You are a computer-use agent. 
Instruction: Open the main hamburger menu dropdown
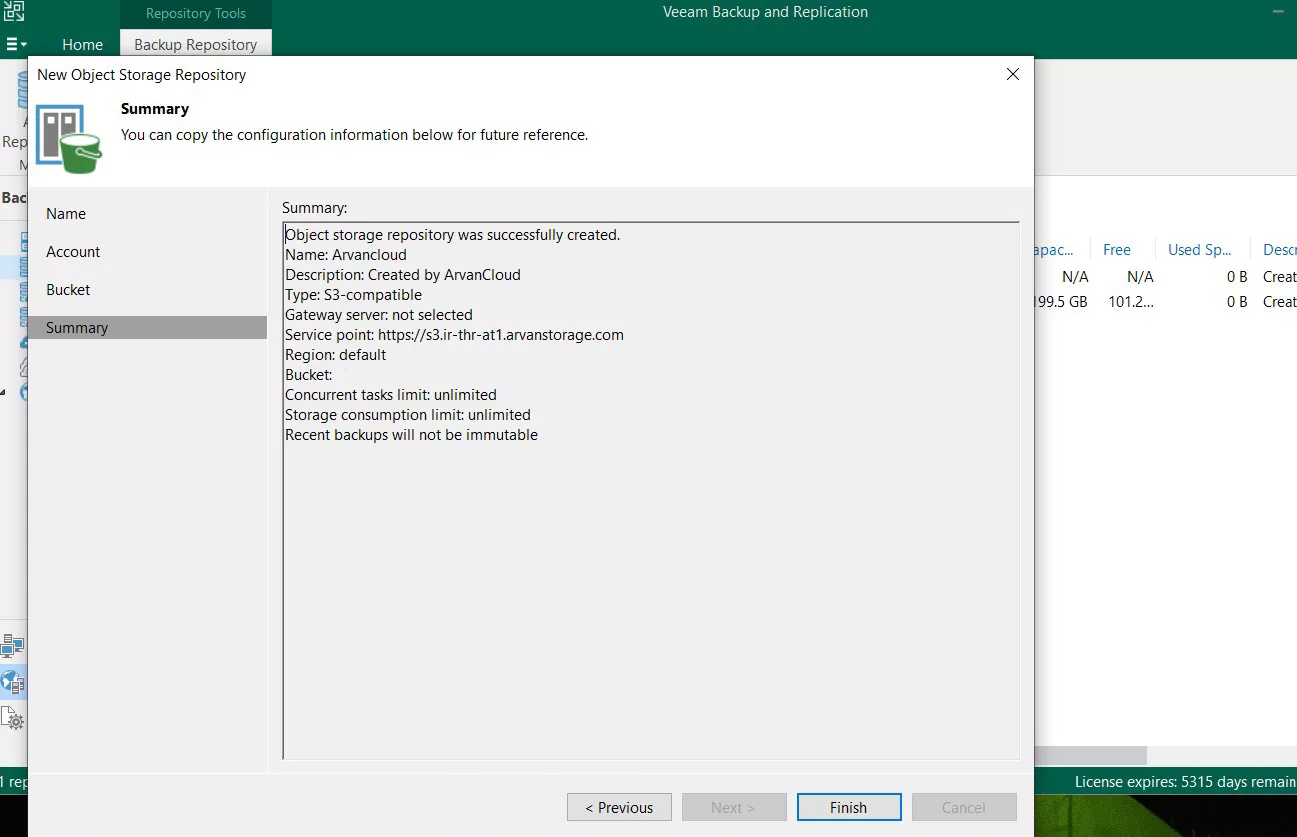[x=16, y=44]
